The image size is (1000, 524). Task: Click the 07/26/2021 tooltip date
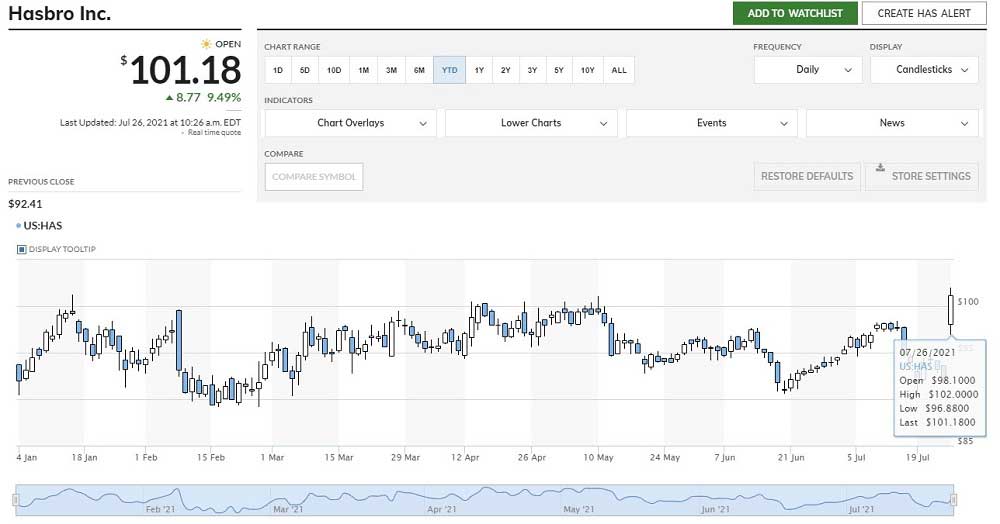click(x=927, y=353)
